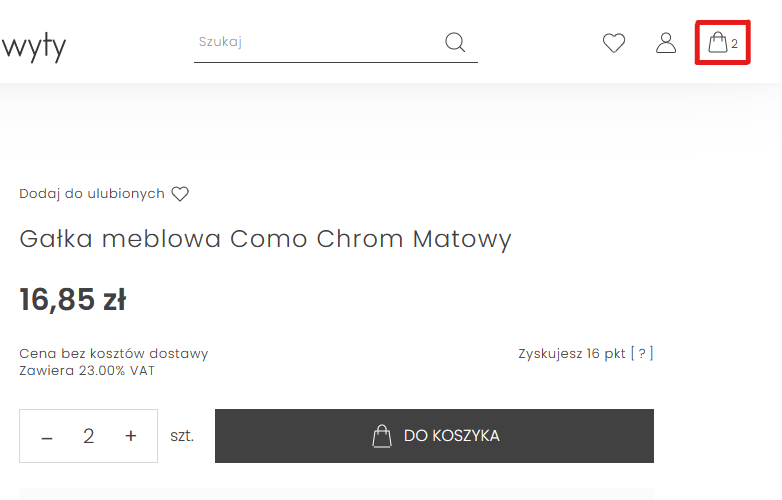The image size is (782, 500).
Task: Open the [ ? ] points help link
Action: 642,353
